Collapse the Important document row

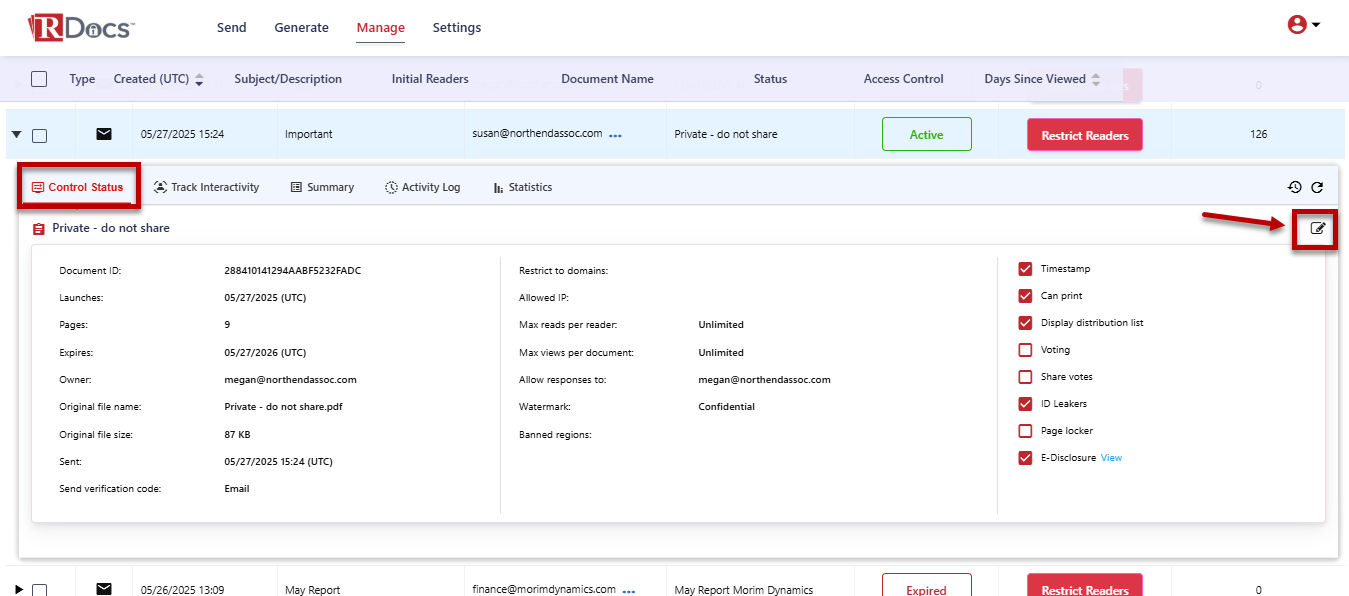click(x=17, y=135)
